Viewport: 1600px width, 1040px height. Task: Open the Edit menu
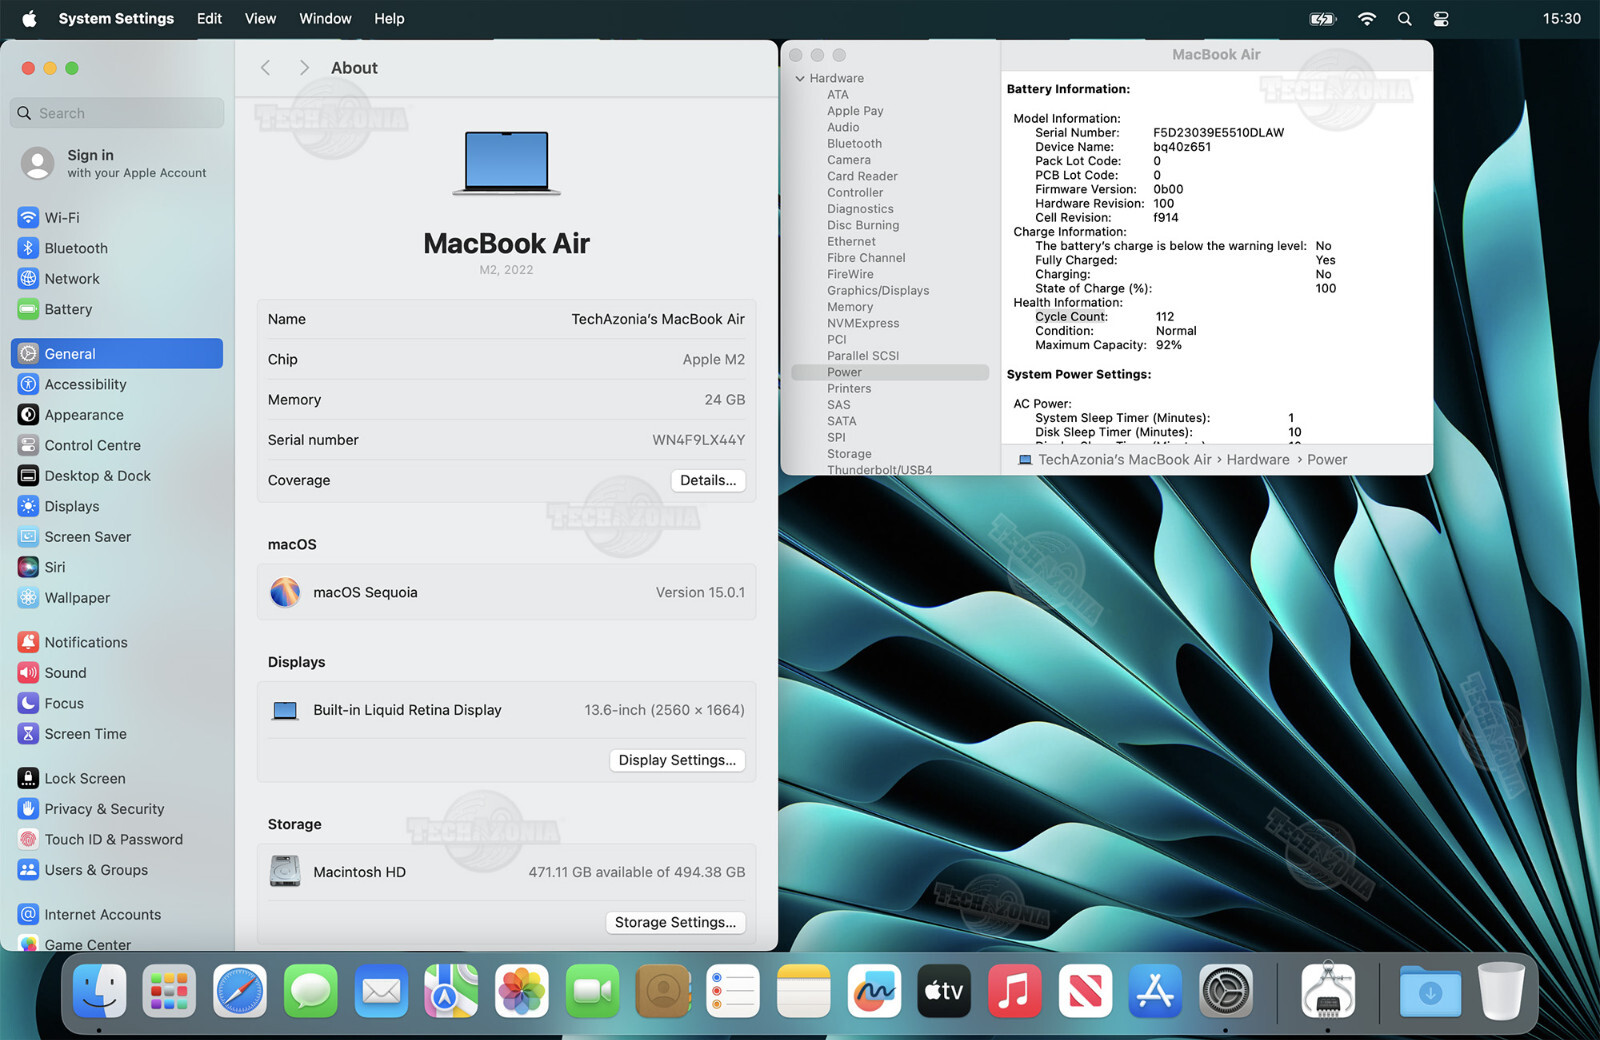(x=209, y=18)
